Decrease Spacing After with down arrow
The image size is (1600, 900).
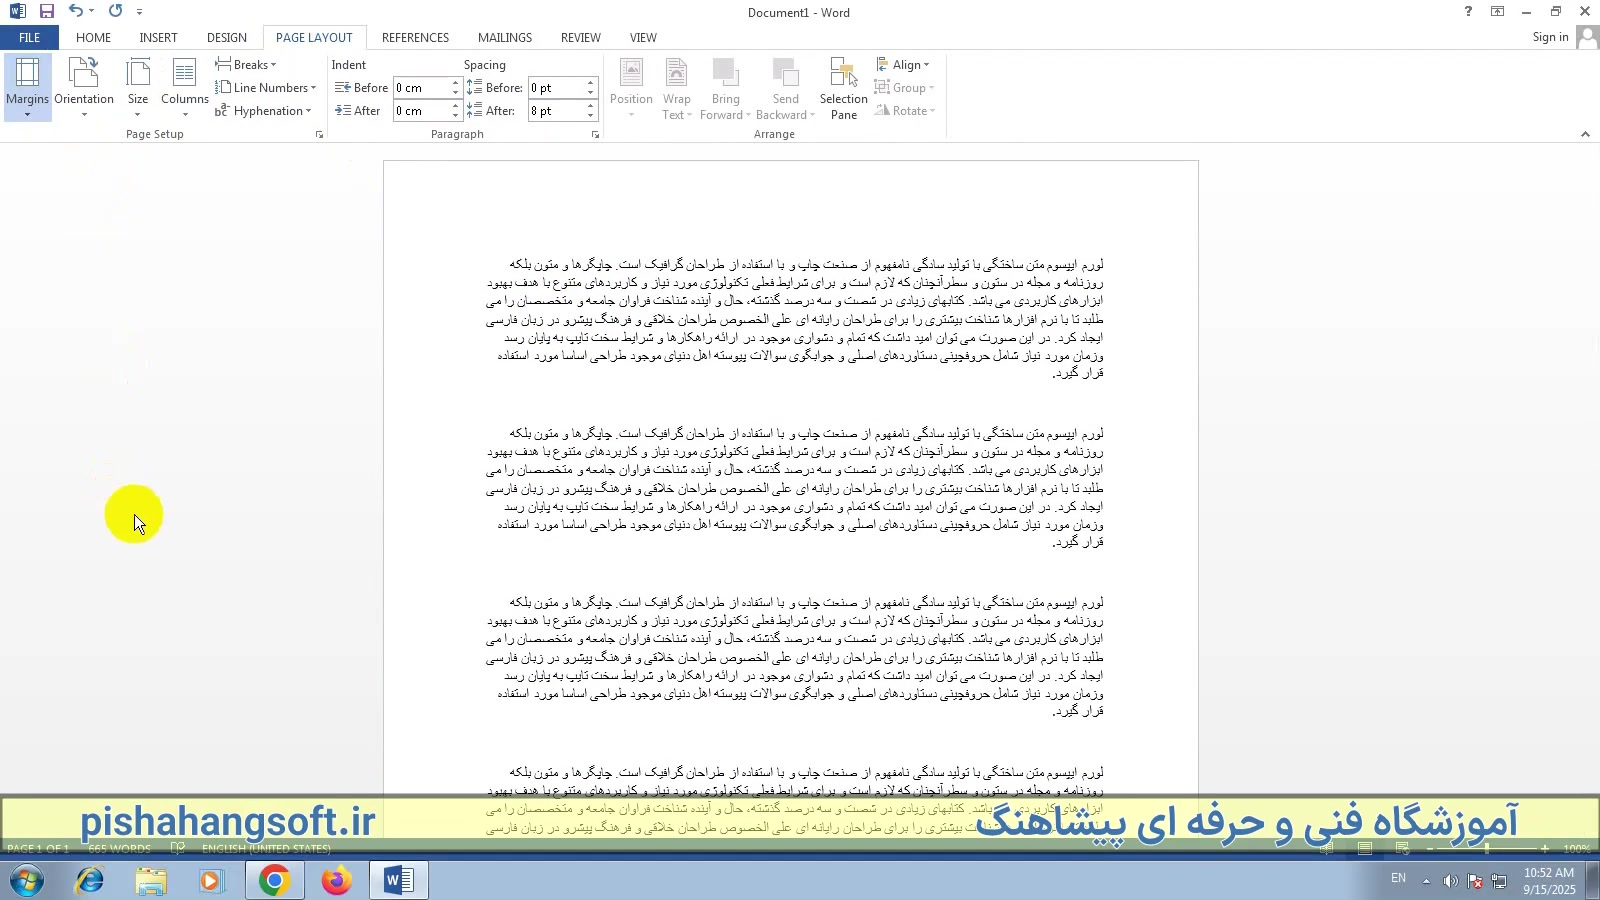591,116
